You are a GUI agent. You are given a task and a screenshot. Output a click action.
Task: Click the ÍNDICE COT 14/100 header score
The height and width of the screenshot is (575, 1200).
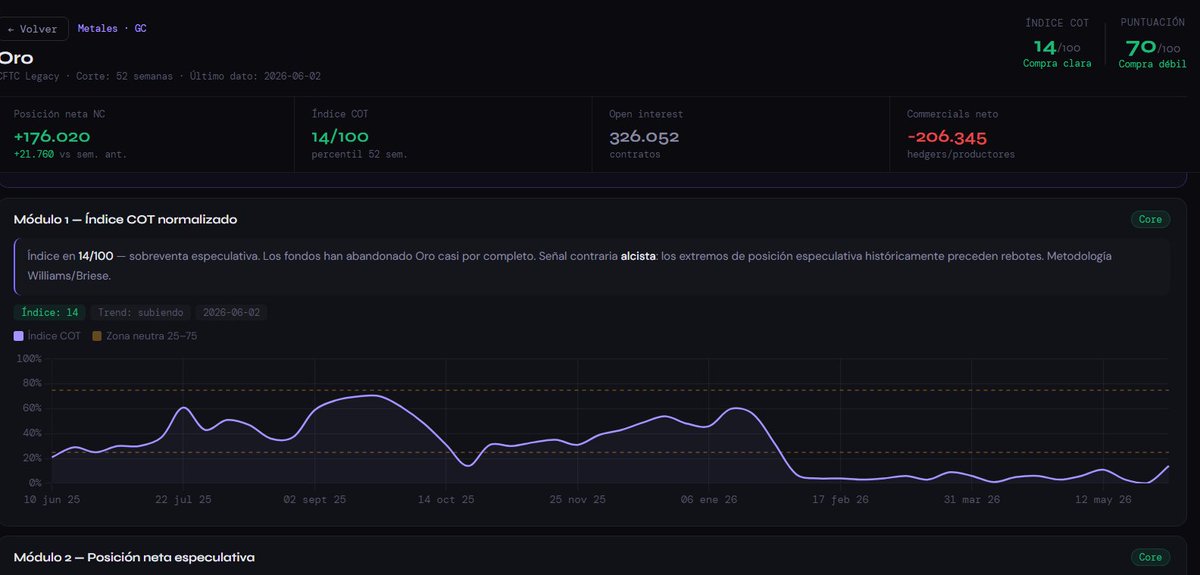click(x=1057, y=46)
